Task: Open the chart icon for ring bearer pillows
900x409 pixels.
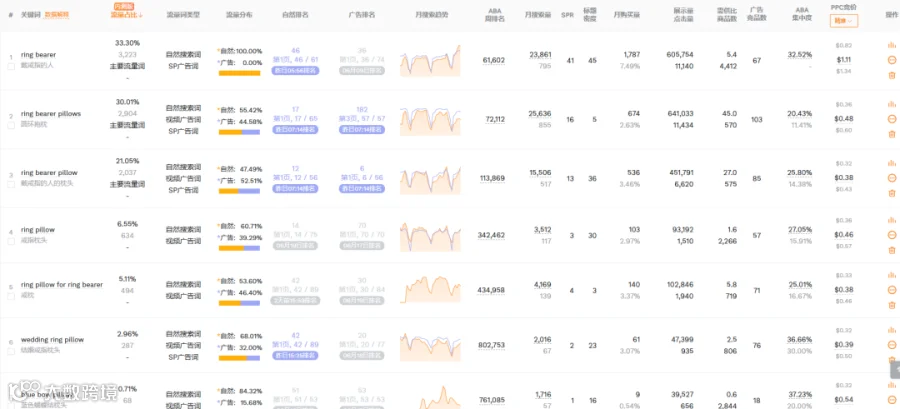Action: point(891,104)
